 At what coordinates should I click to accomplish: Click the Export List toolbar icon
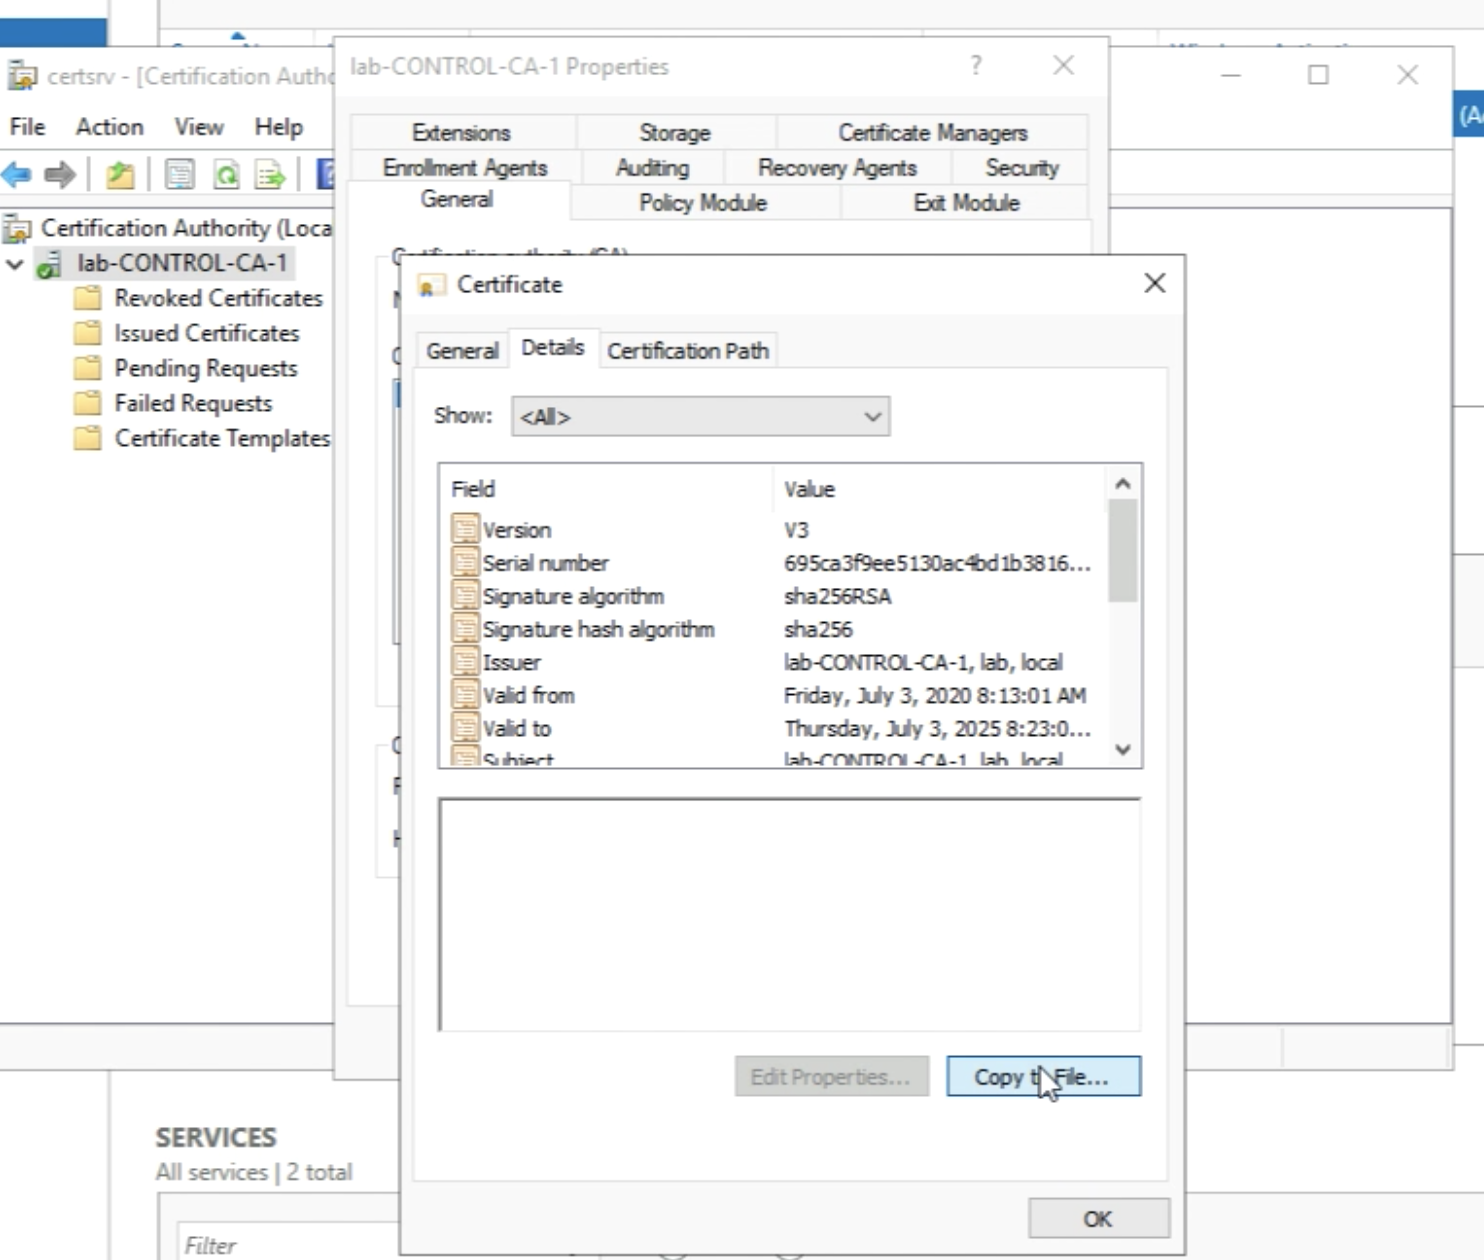click(x=270, y=175)
